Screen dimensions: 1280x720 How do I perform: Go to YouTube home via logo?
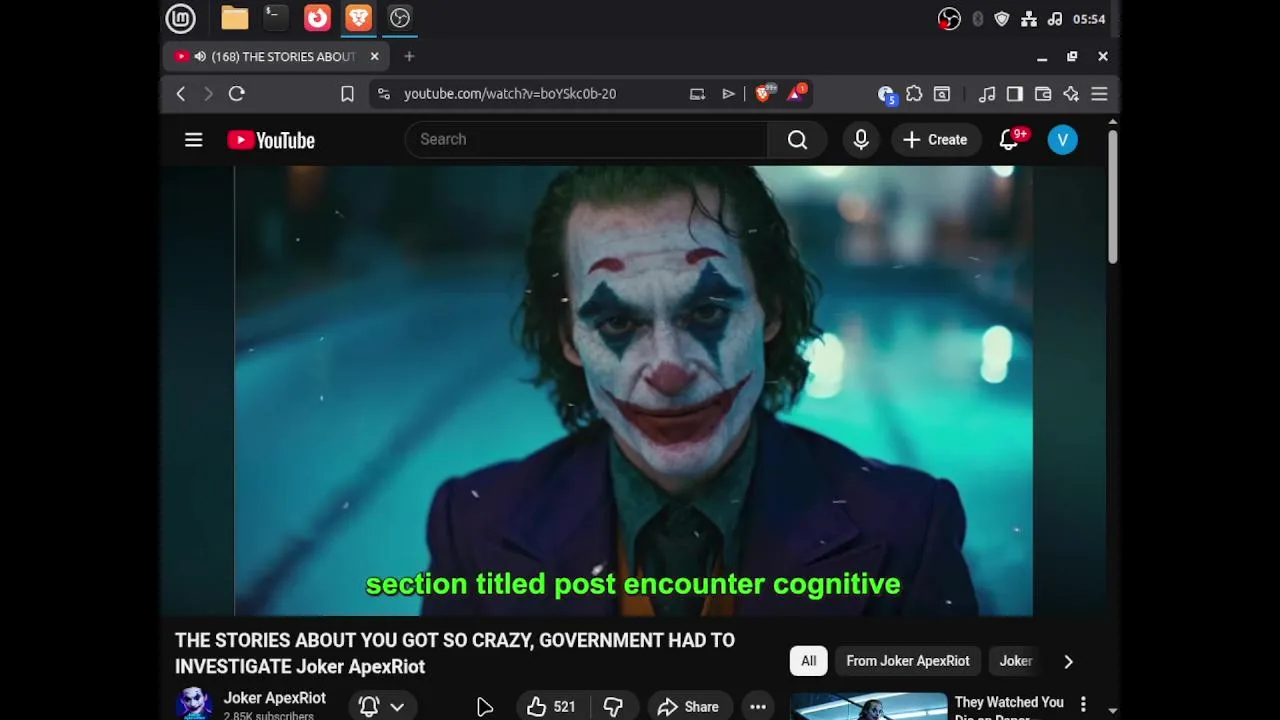point(271,140)
